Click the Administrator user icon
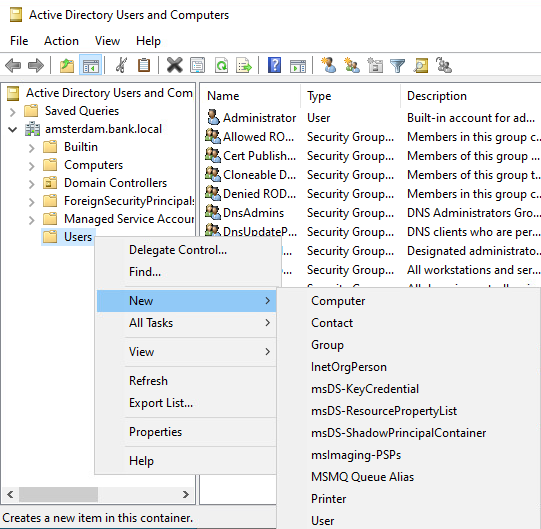 (x=213, y=117)
